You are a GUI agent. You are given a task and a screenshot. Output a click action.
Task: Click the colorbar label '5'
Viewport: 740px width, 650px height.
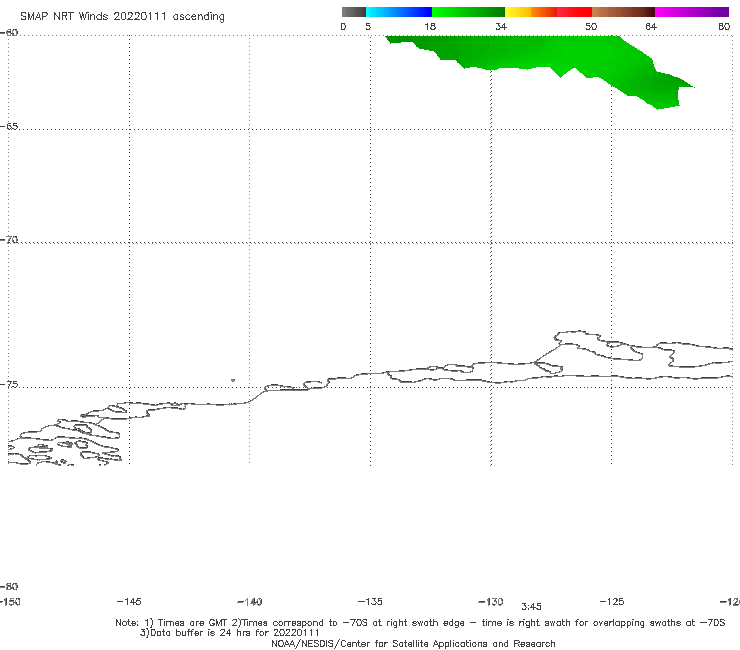[368, 26]
